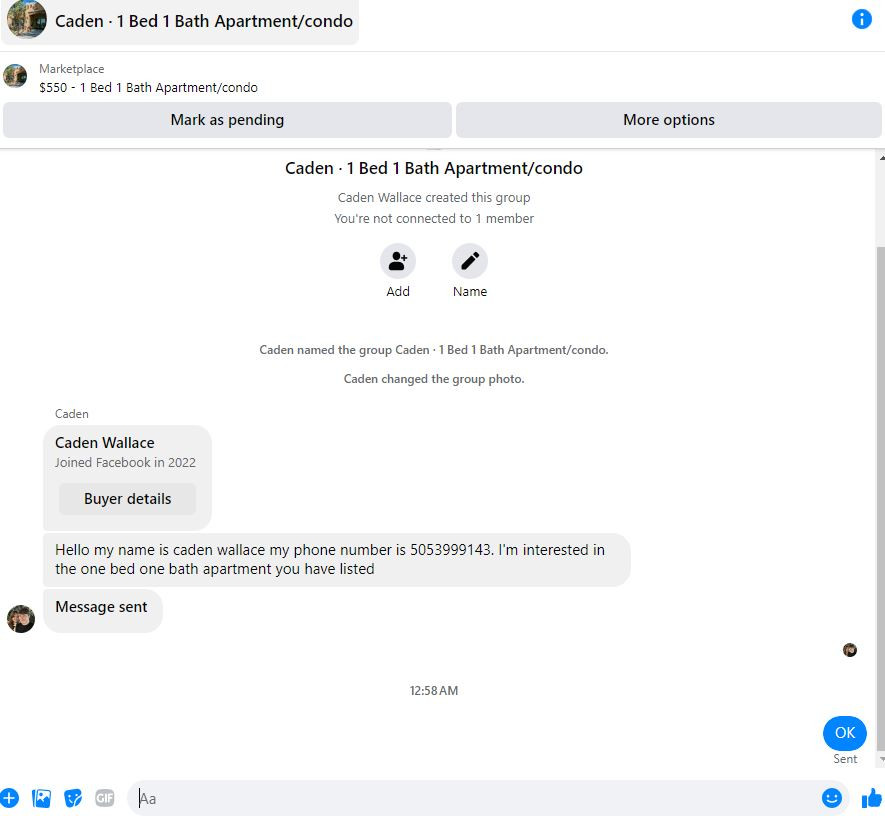Screen dimensions: 885x816
Task: Click the Add people icon
Action: point(397,261)
